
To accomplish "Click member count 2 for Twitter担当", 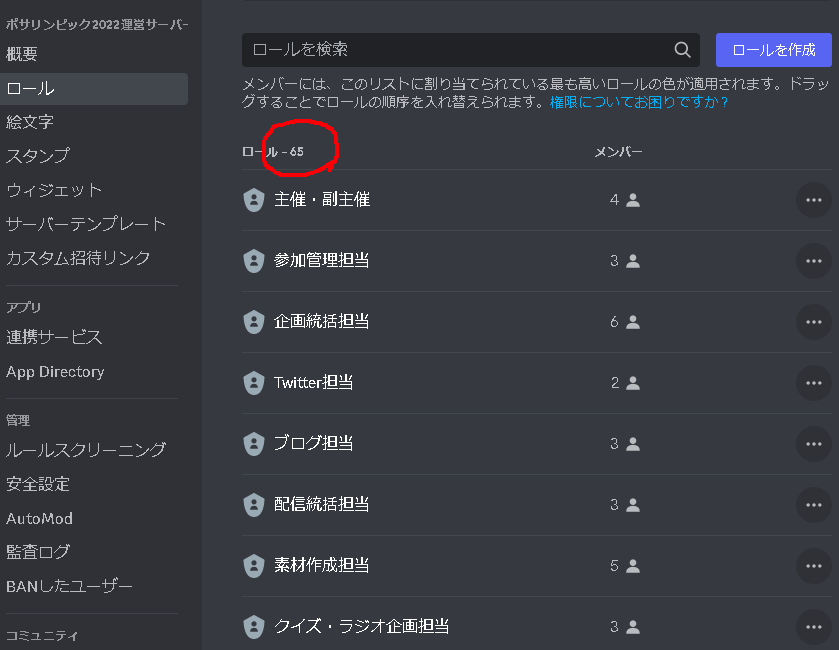I will click(615, 383).
